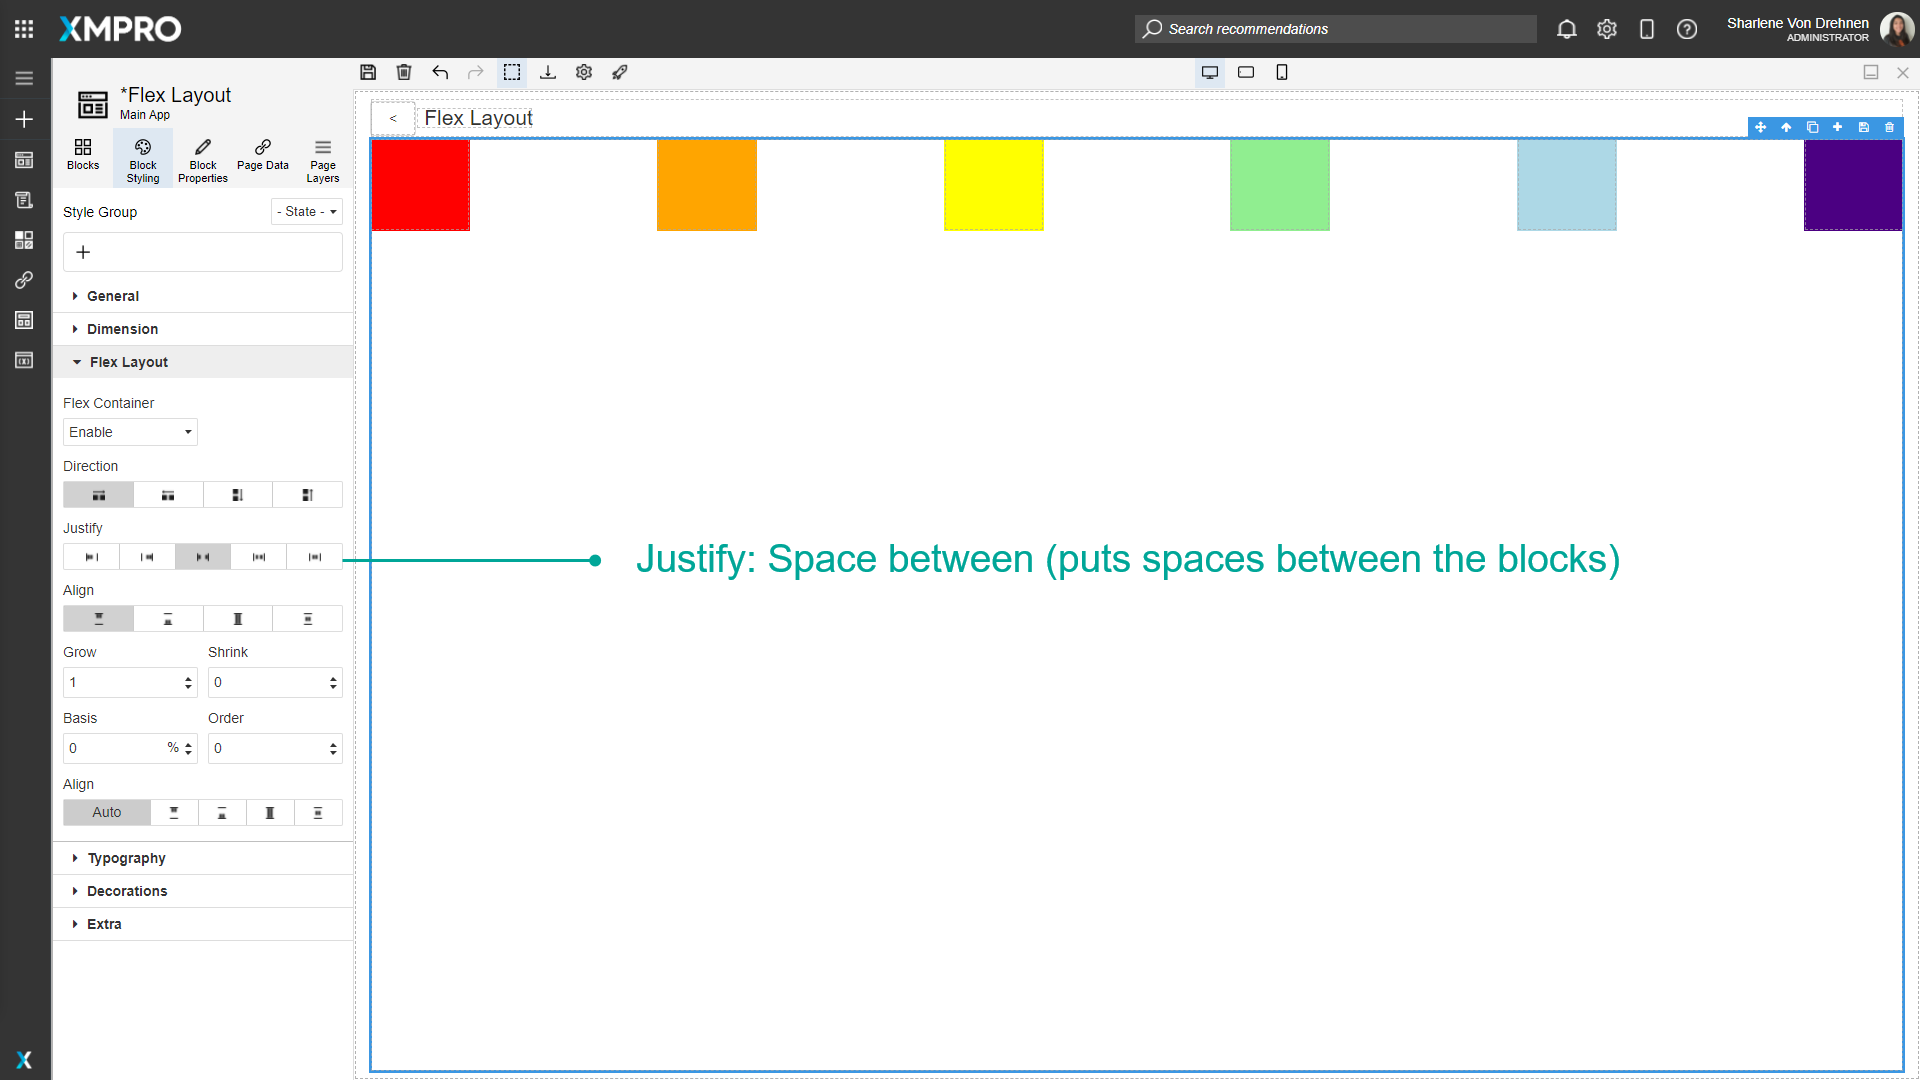Collapse the Flex Layout section
The image size is (1920, 1080).
point(127,362)
